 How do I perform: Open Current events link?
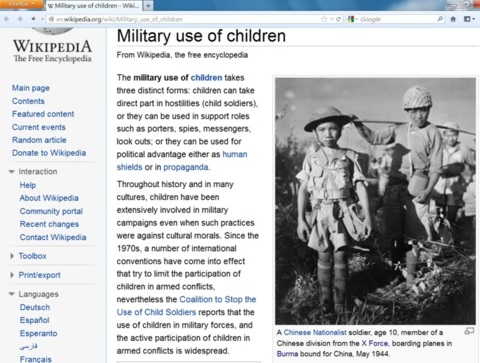[x=39, y=127]
